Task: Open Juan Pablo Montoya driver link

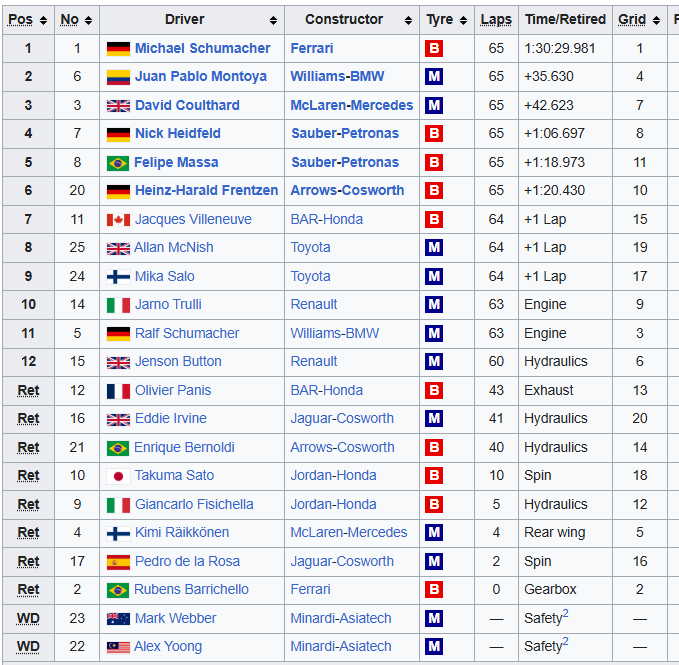Action: tap(201, 77)
